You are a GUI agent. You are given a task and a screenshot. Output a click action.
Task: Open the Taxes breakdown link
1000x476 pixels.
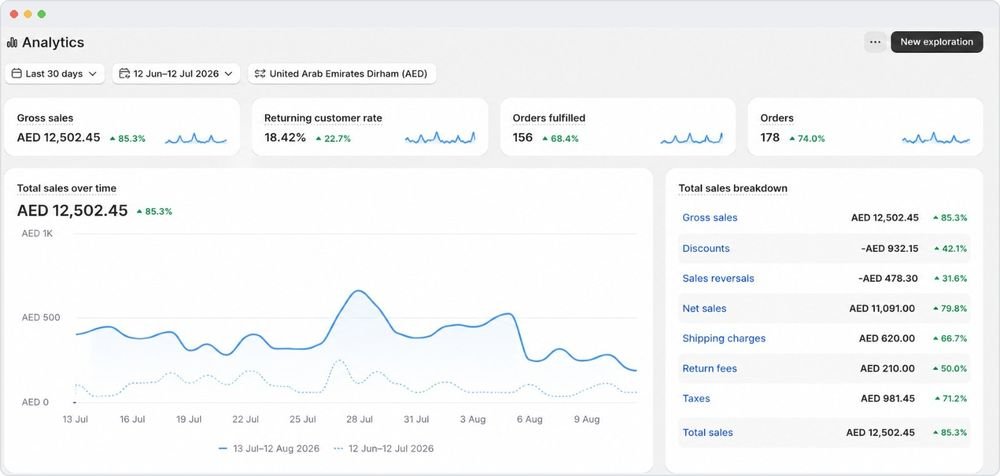pyautogui.click(x=696, y=398)
